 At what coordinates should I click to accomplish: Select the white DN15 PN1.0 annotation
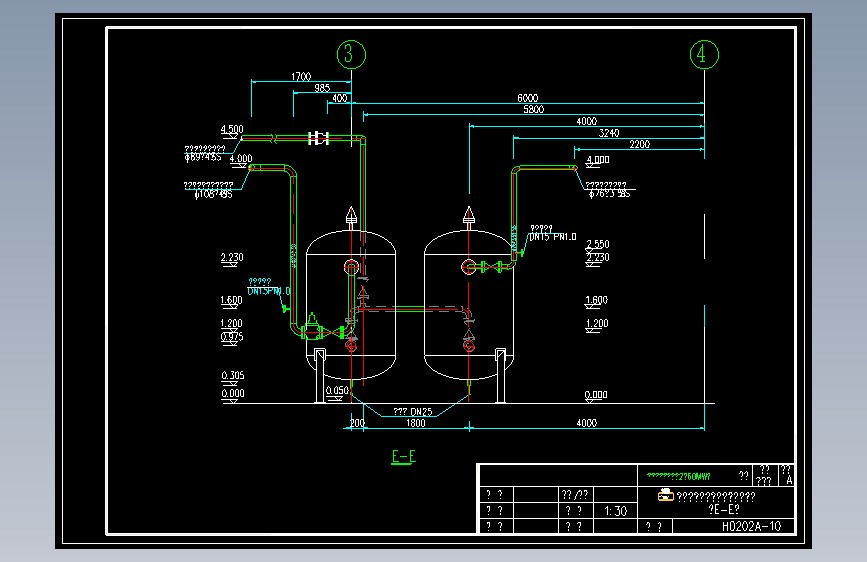[552, 237]
